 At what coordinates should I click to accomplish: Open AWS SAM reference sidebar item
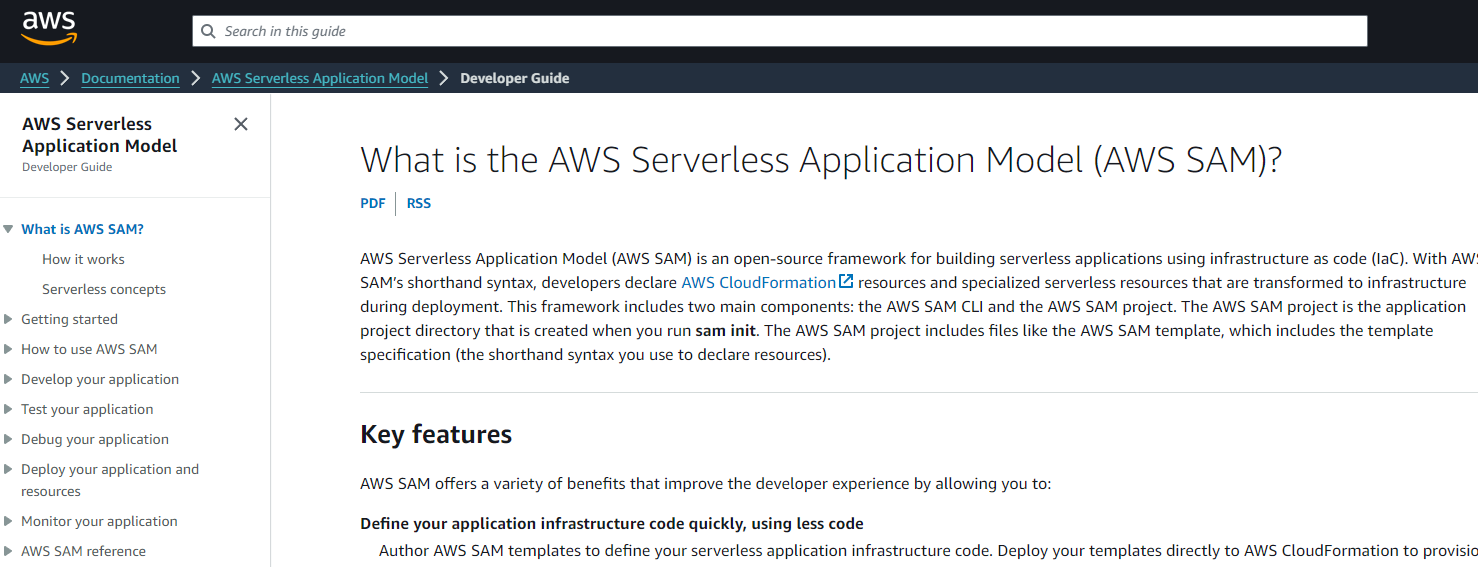(x=83, y=551)
